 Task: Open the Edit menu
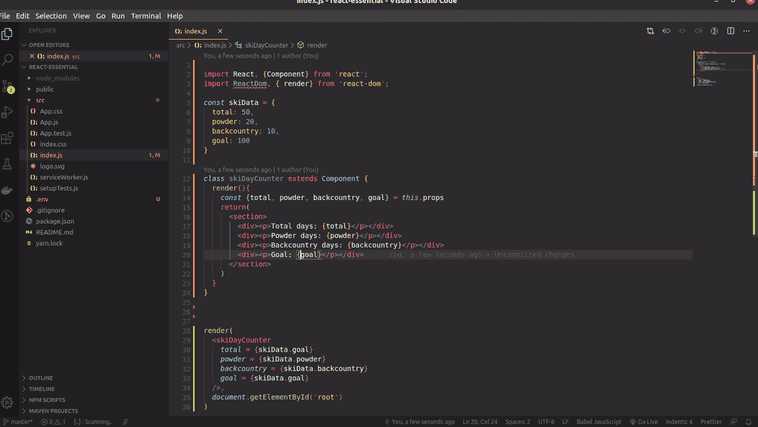[22, 16]
